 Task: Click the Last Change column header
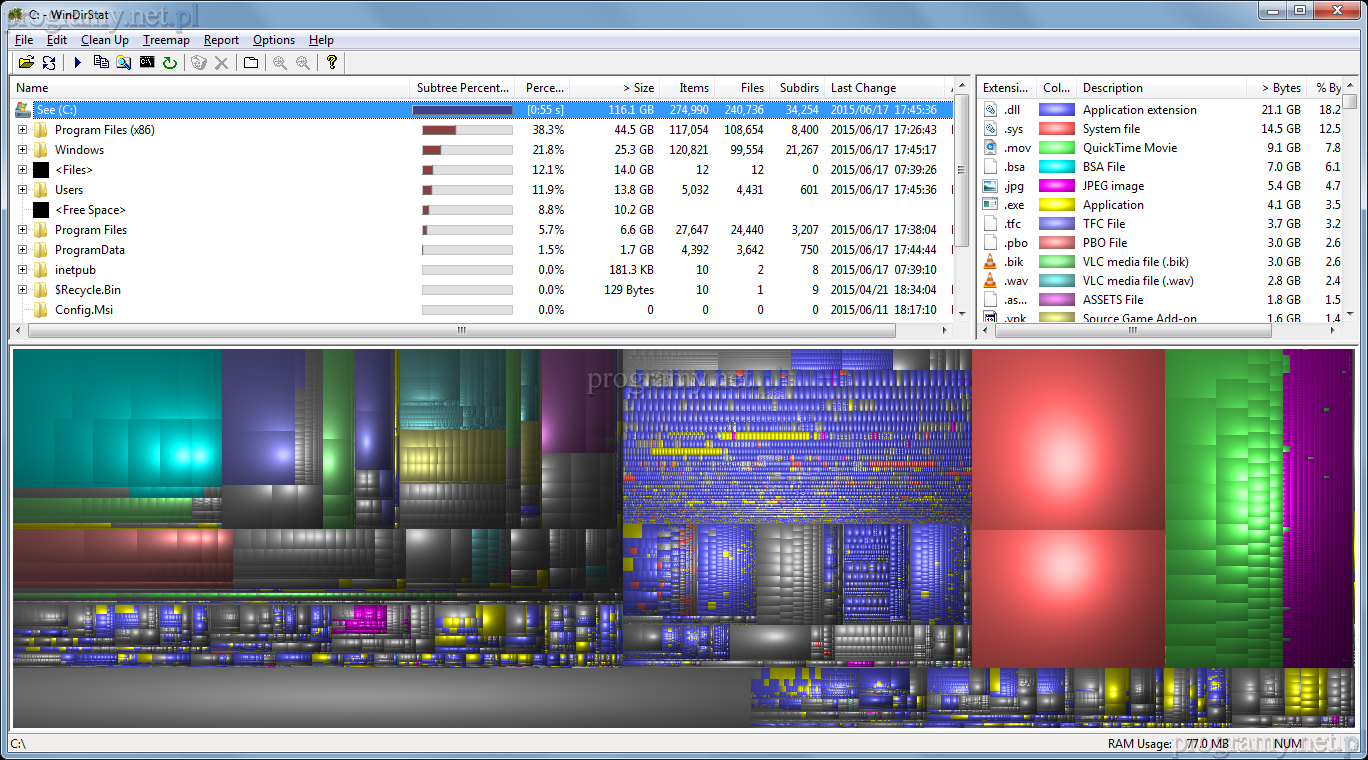coord(863,88)
